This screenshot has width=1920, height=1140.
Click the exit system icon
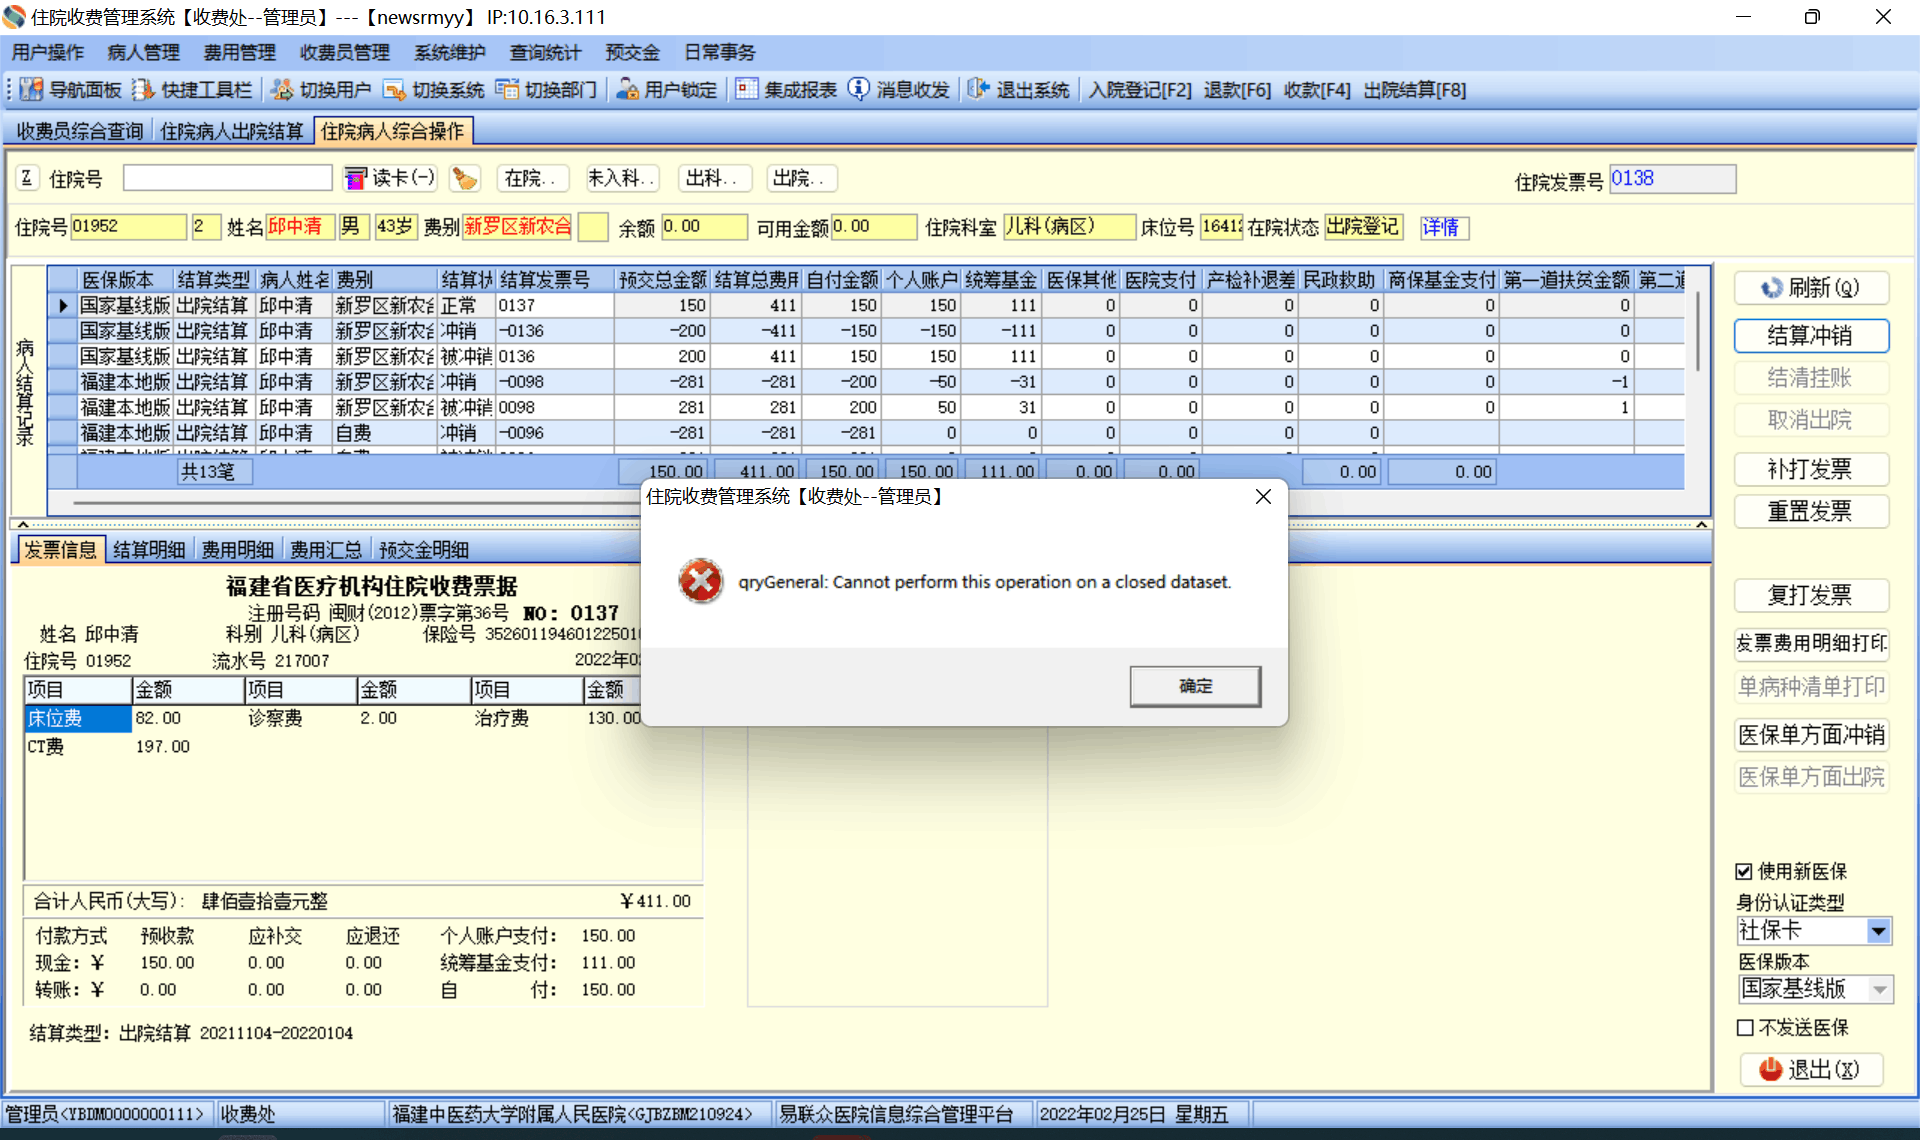click(978, 90)
